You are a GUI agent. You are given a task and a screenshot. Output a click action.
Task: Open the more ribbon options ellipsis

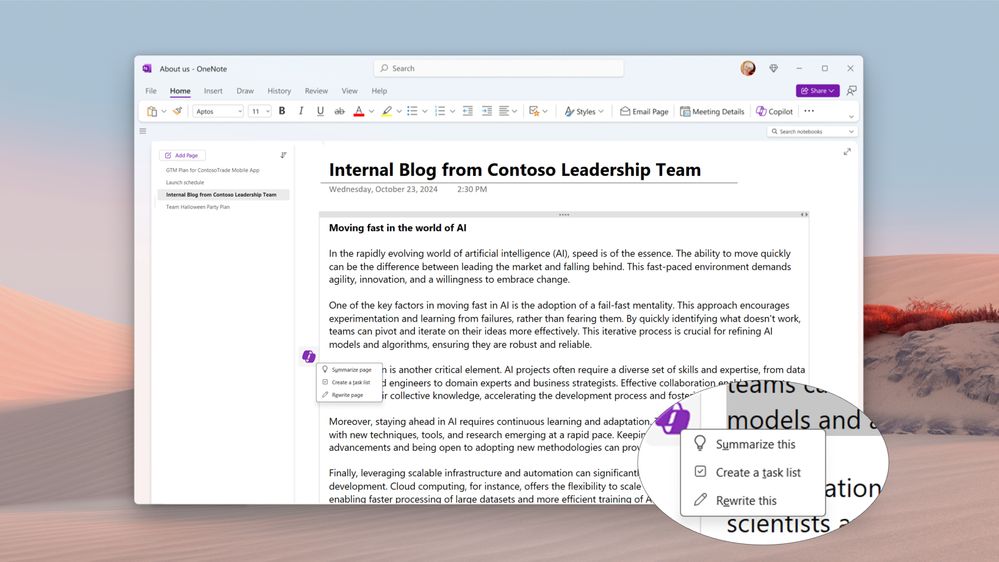point(809,111)
